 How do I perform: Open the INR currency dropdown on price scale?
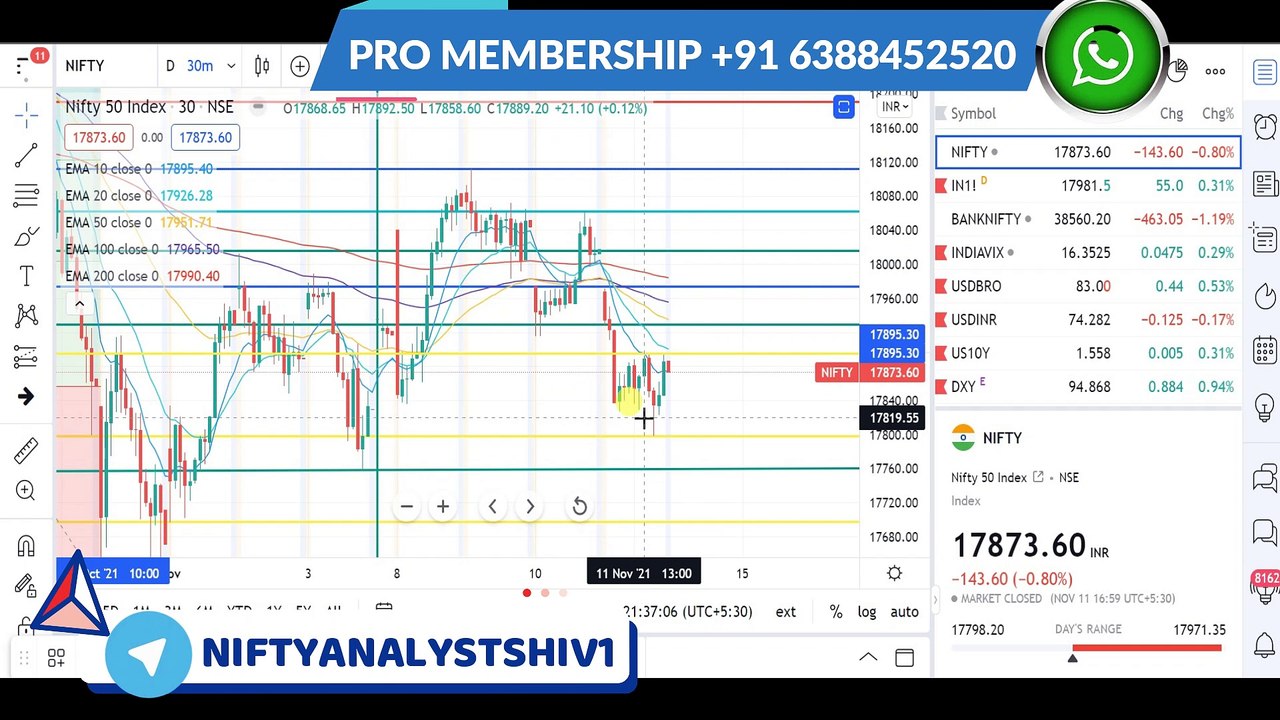(x=895, y=107)
